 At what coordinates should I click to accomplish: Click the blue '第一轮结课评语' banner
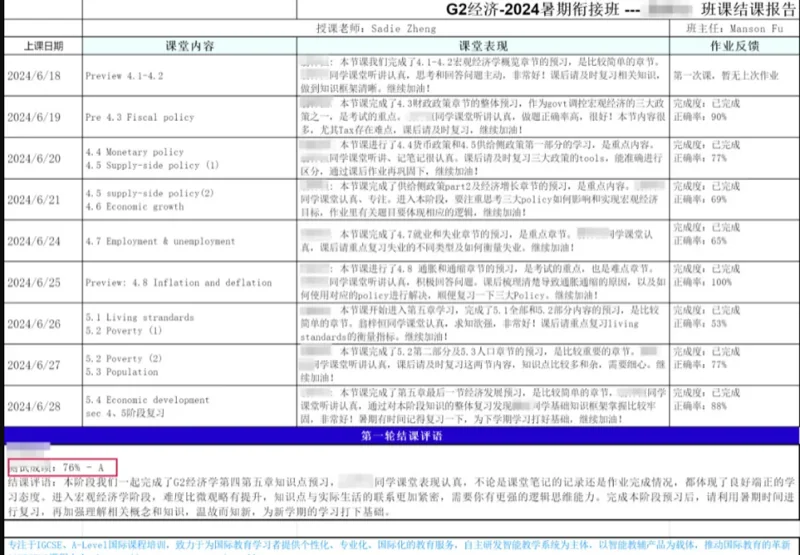pos(402,436)
